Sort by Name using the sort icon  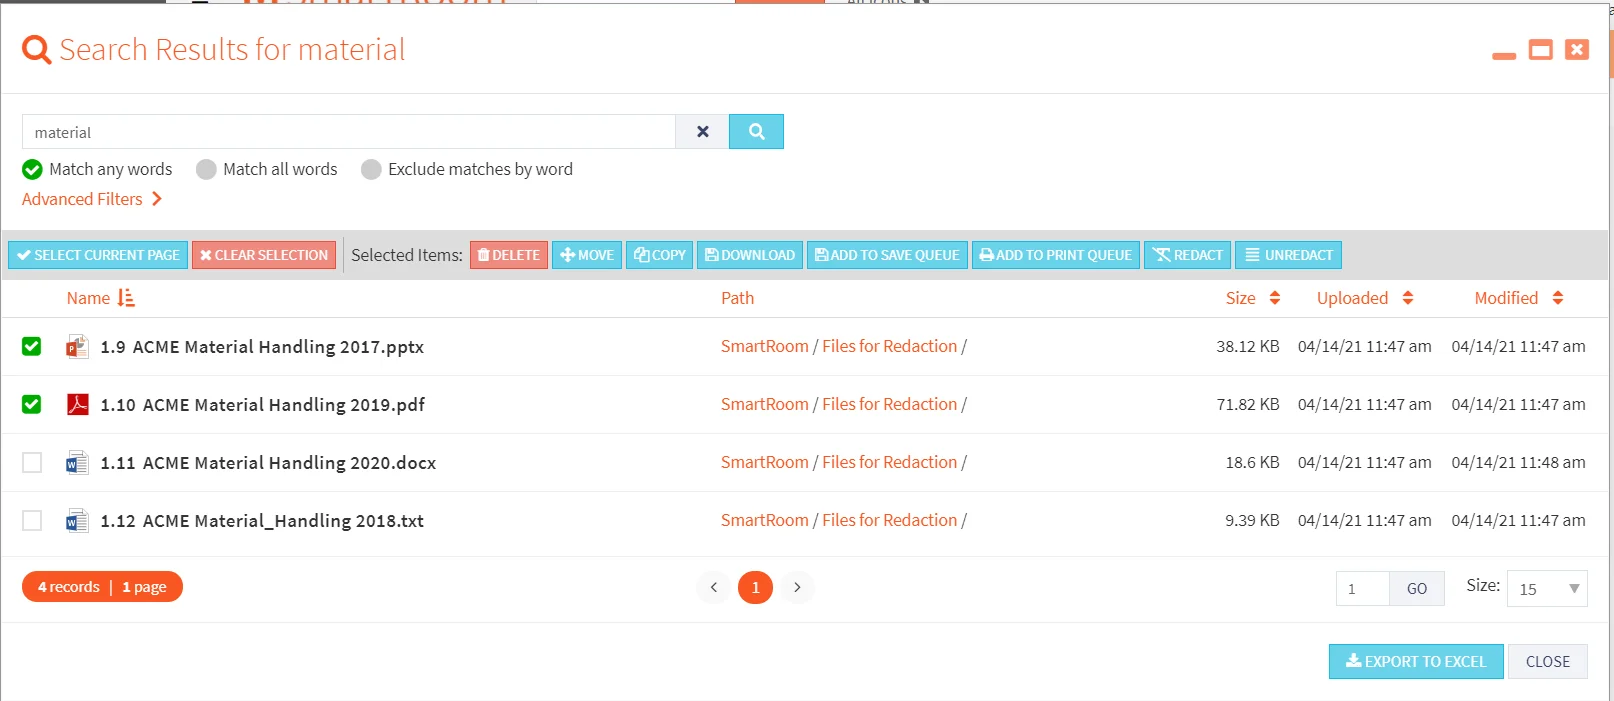coord(126,298)
